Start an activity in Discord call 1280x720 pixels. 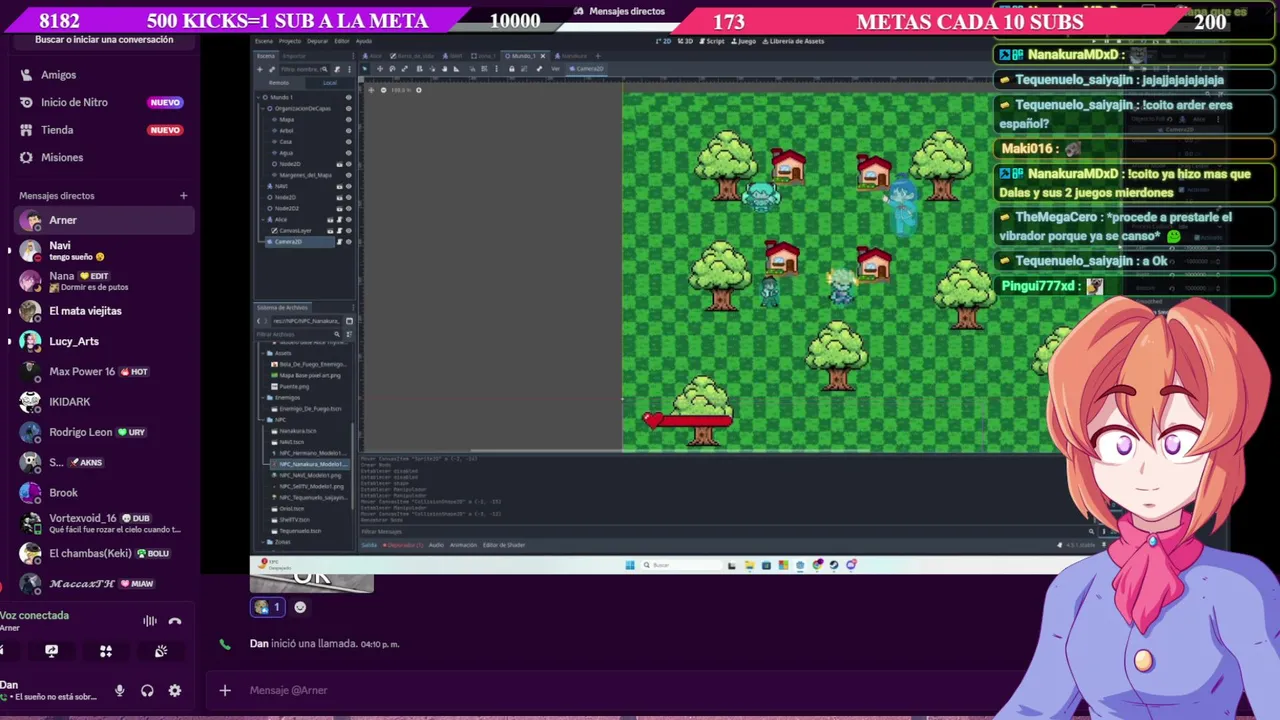(x=106, y=651)
